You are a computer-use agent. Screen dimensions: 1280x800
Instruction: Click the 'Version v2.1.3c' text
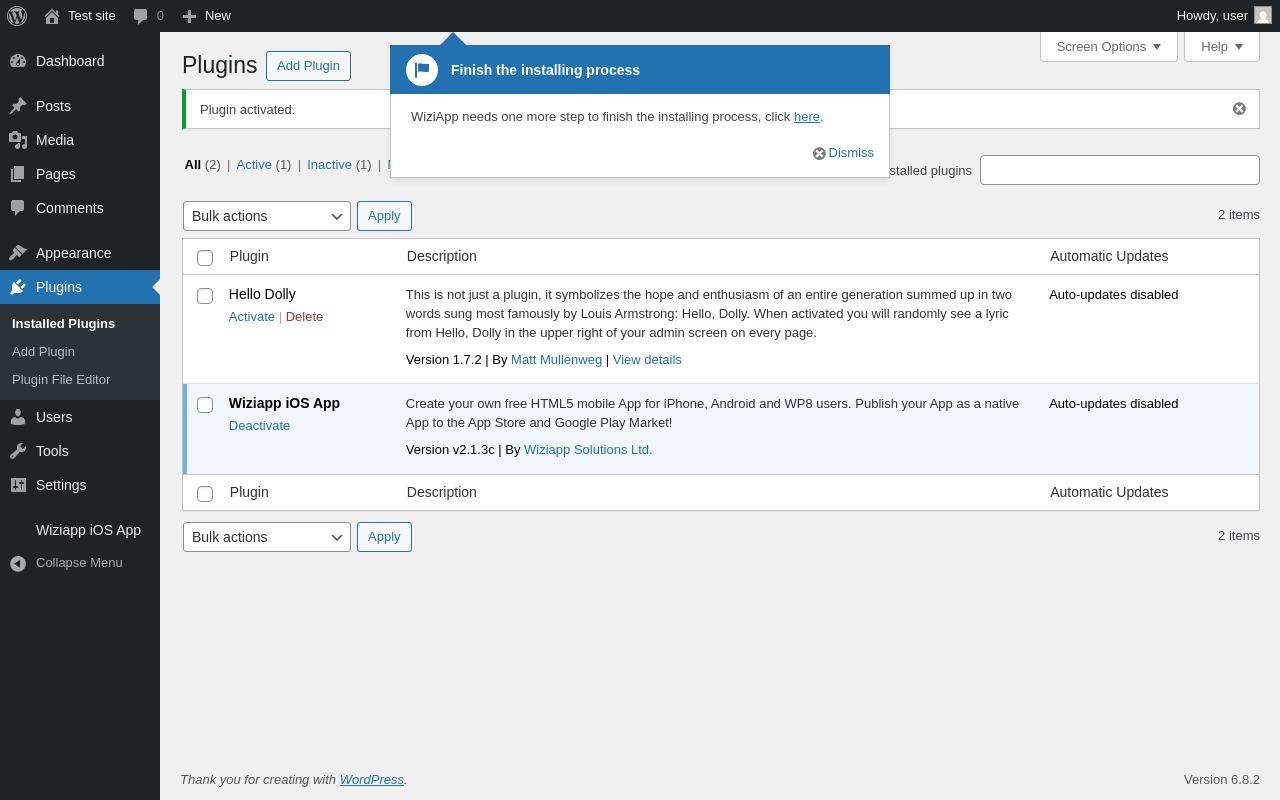coord(450,449)
